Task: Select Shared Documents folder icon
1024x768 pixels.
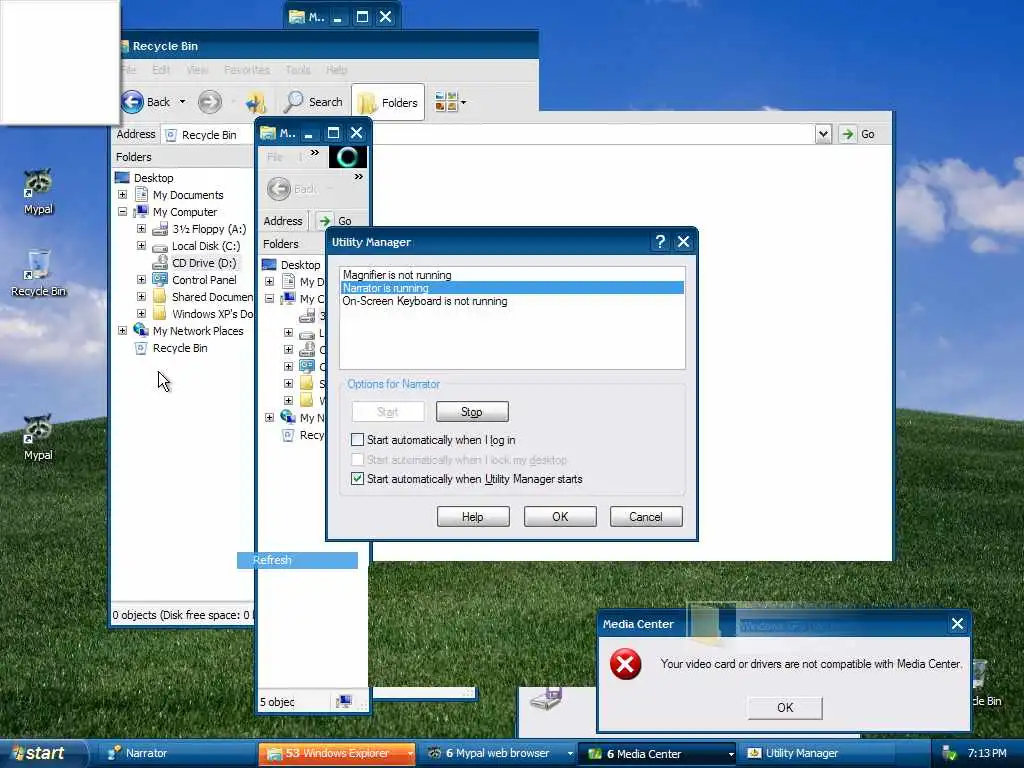Action: pos(160,296)
